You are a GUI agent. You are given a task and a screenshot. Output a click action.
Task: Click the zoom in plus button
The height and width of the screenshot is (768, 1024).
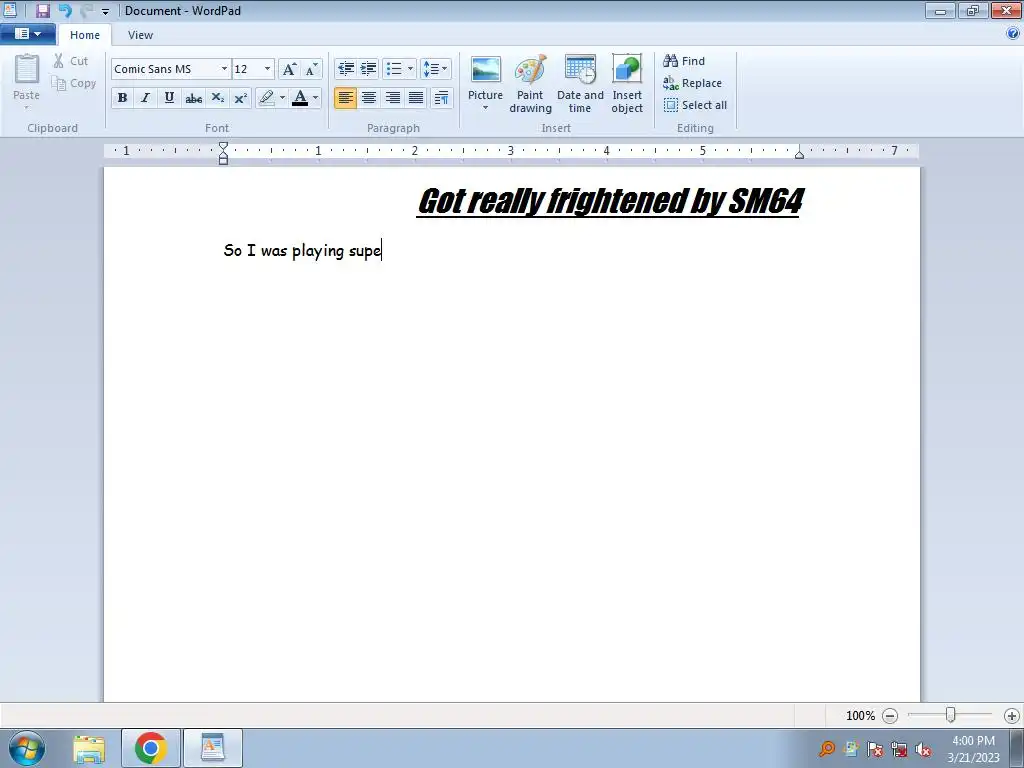coord(1012,716)
